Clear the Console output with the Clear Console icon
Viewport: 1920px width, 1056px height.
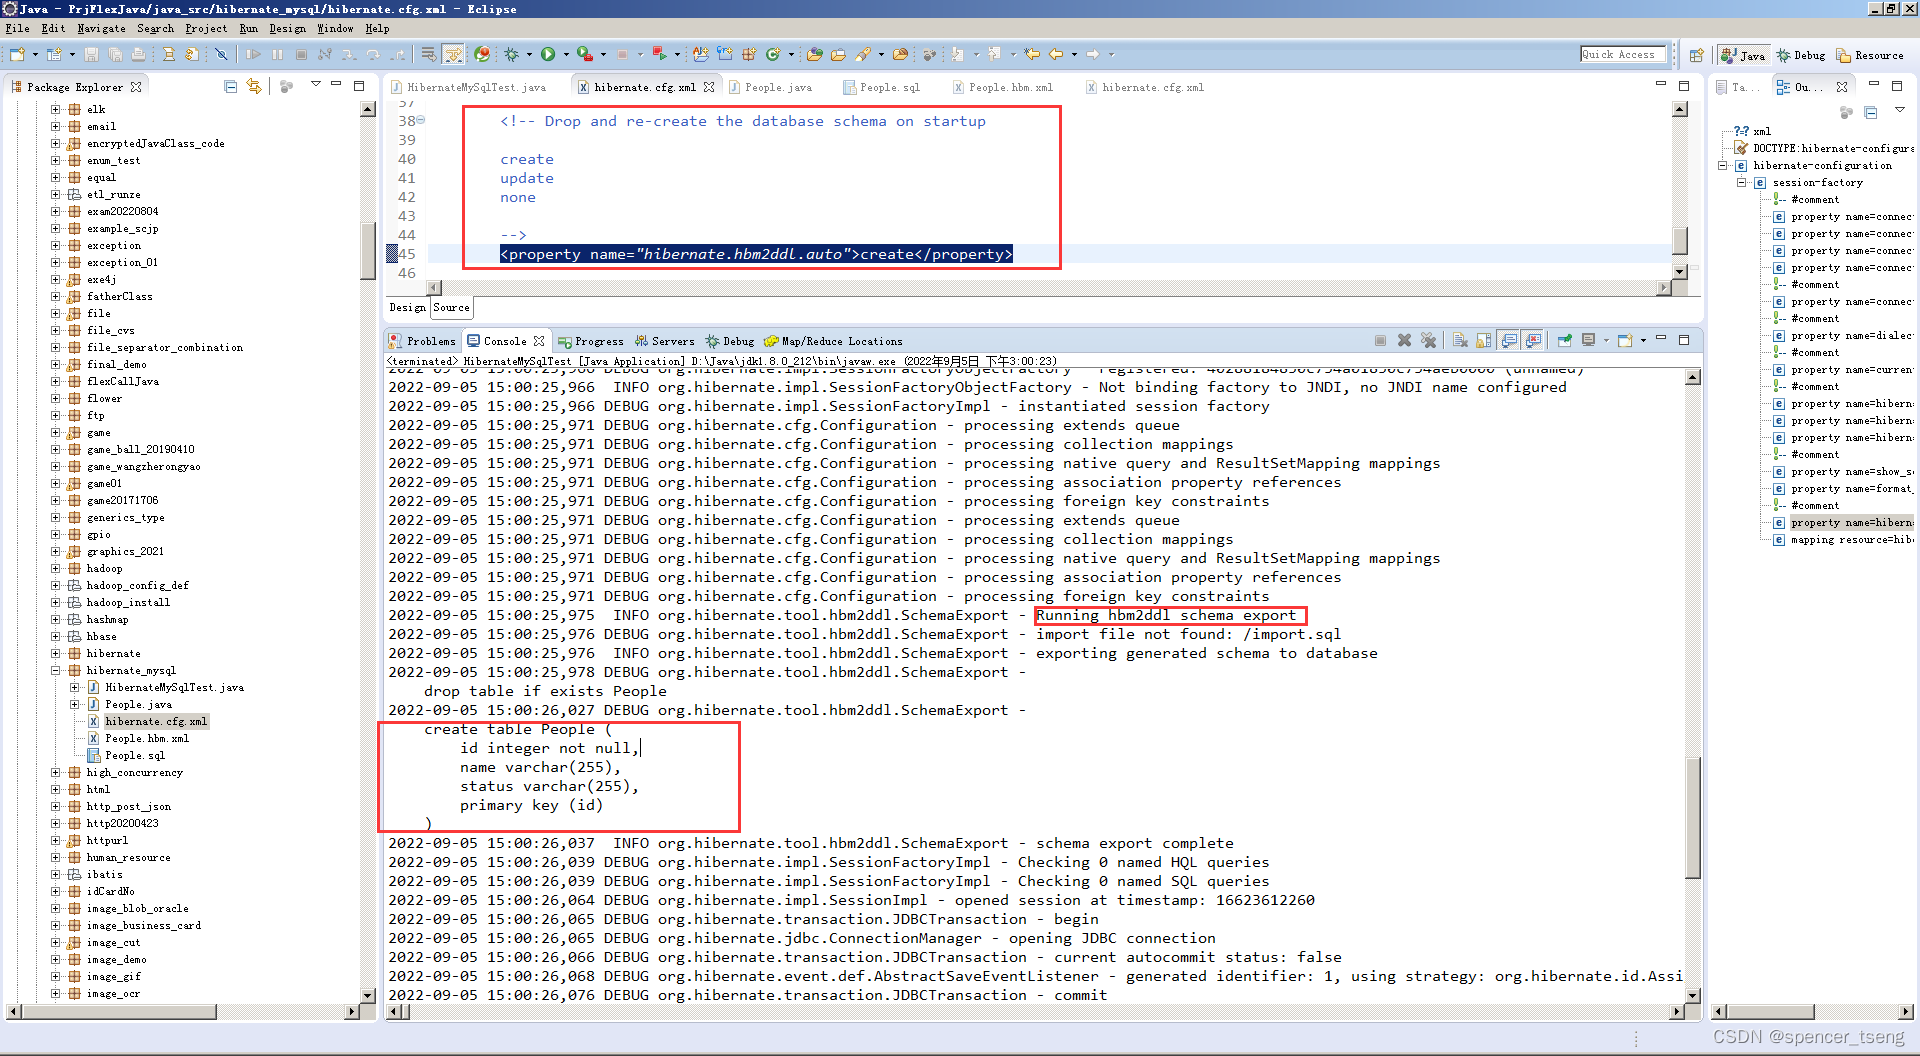pos(1461,340)
